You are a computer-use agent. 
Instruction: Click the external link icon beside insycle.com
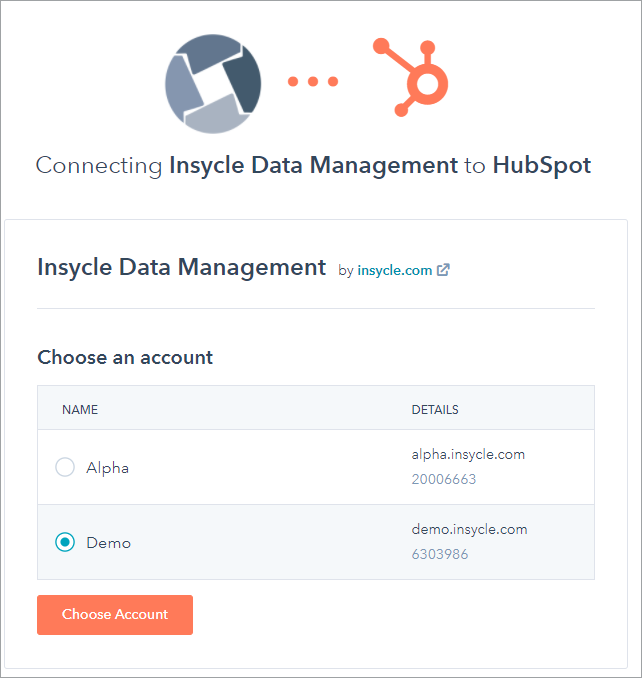pyautogui.click(x=443, y=270)
